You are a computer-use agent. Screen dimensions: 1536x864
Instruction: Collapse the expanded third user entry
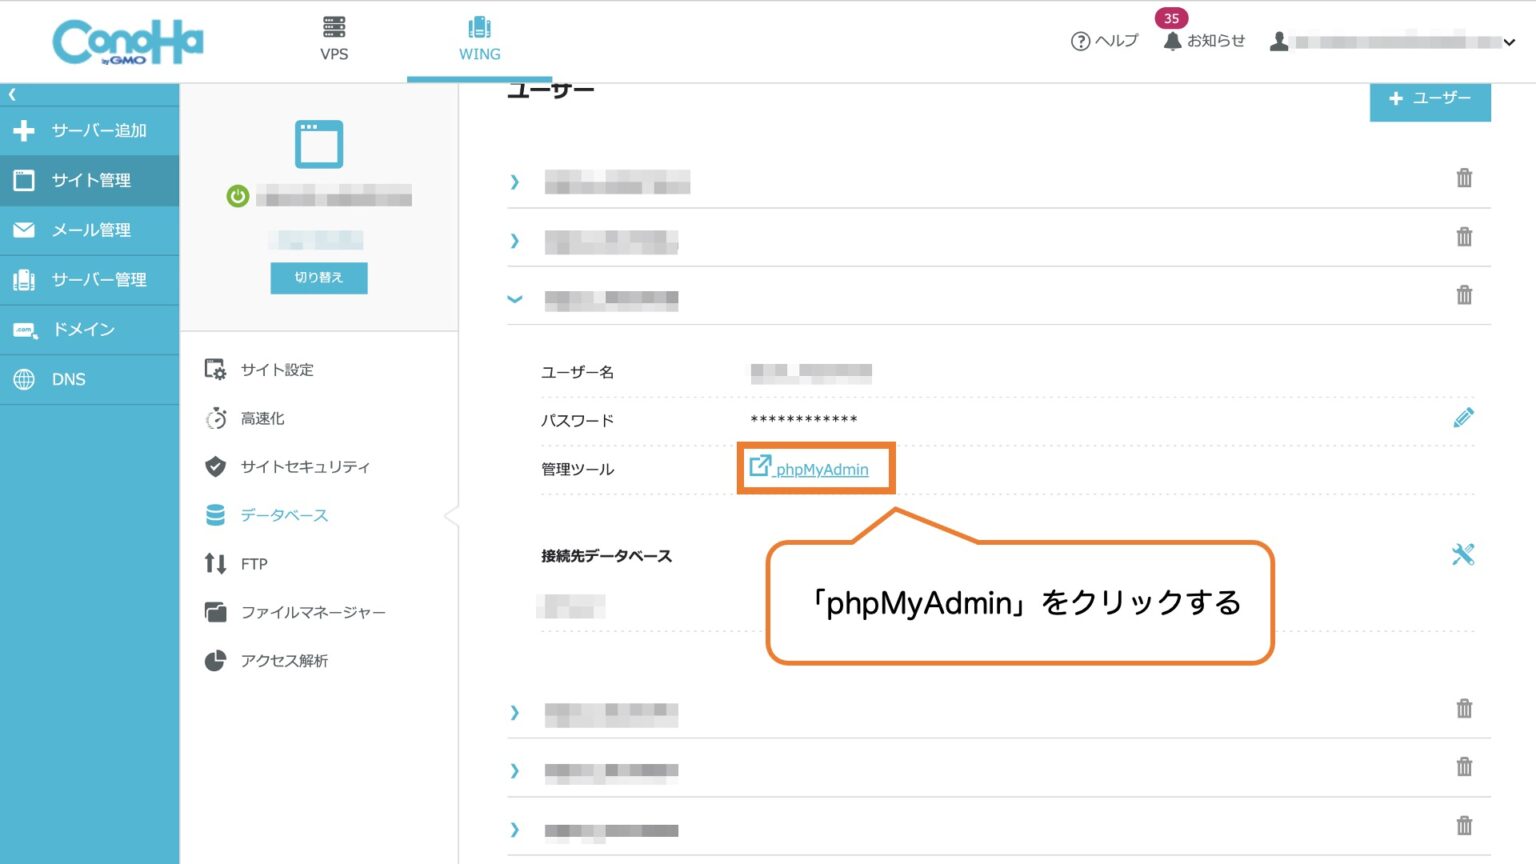(x=515, y=299)
